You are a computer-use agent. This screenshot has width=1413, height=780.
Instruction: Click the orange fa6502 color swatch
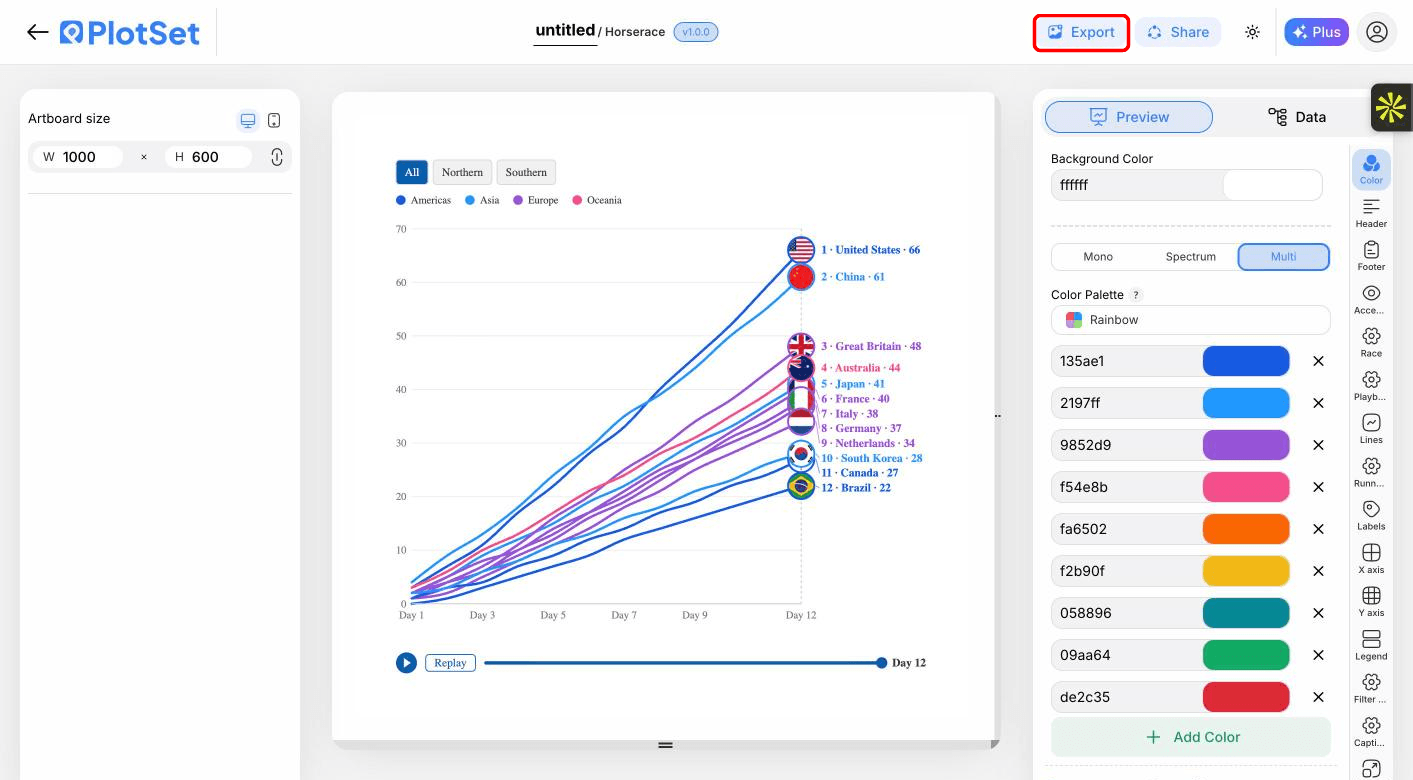click(1246, 529)
